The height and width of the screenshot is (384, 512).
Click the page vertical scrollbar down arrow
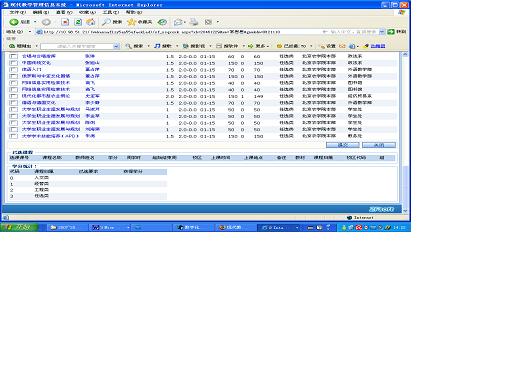[405, 211]
